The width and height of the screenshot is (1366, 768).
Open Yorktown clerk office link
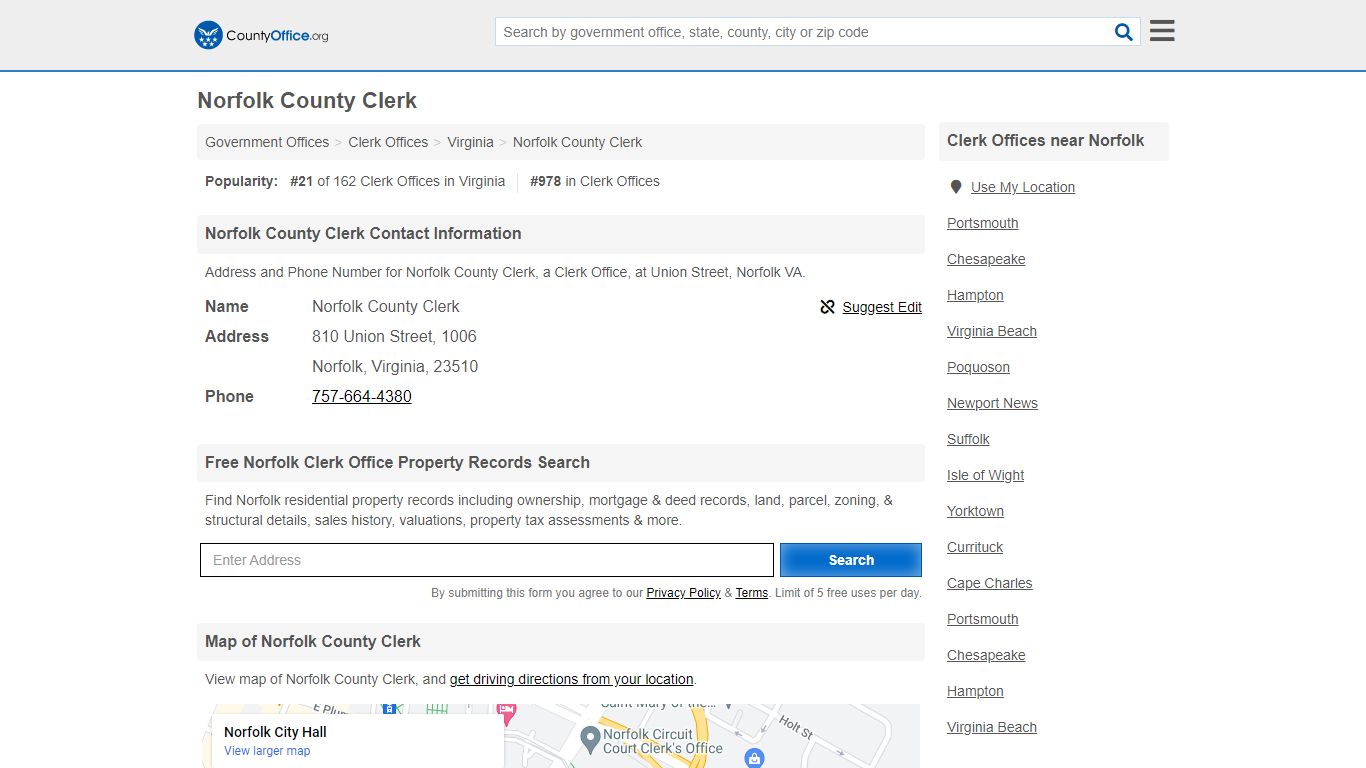pyautogui.click(x=975, y=511)
